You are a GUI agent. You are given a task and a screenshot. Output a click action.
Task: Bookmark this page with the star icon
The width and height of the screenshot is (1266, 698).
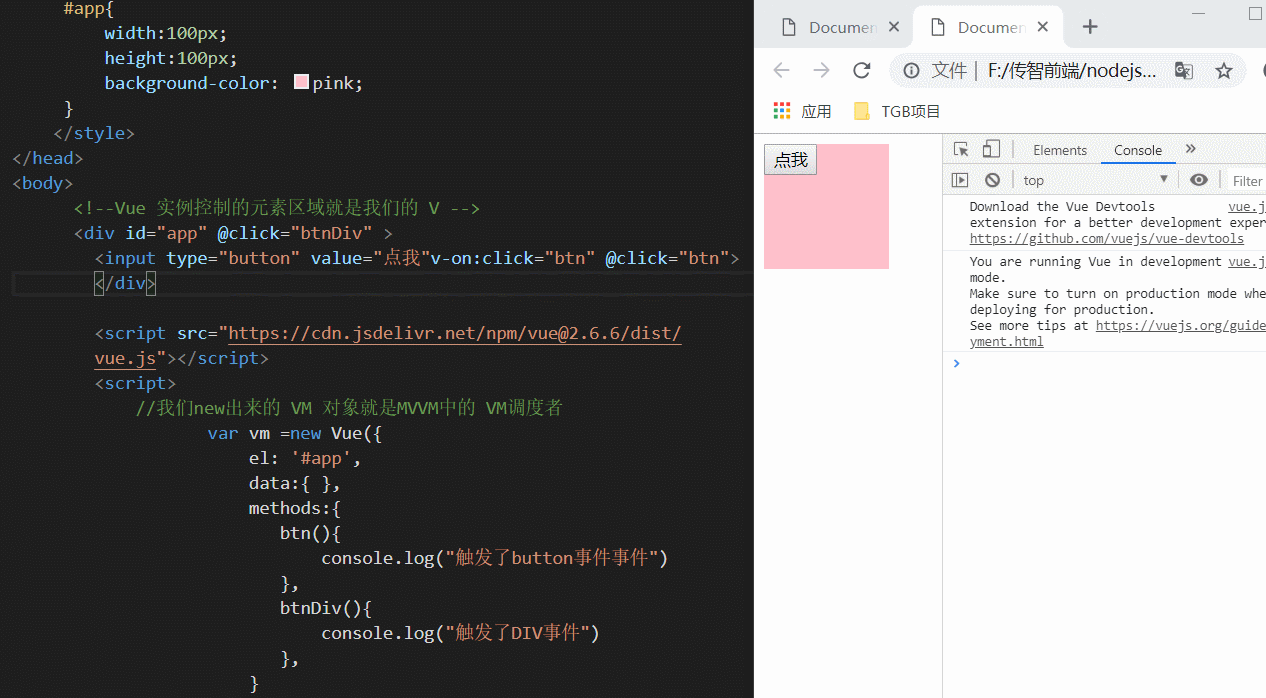click(x=1224, y=70)
